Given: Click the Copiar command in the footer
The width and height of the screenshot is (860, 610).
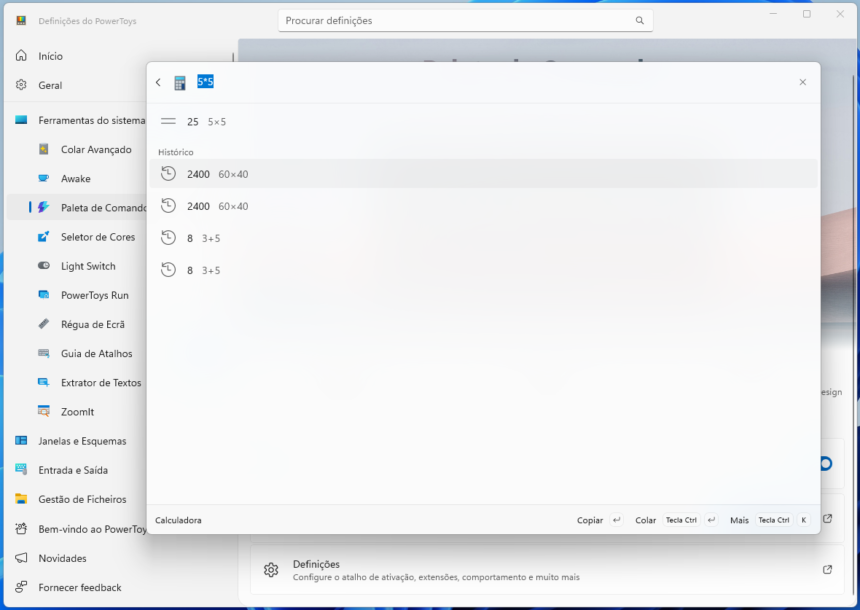Looking at the screenshot, I should click(x=599, y=520).
